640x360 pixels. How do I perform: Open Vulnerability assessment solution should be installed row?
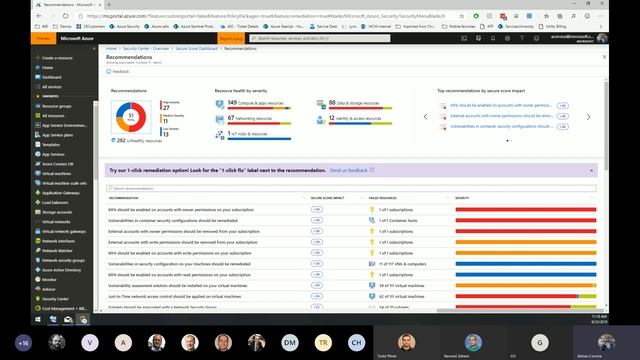[351, 286]
